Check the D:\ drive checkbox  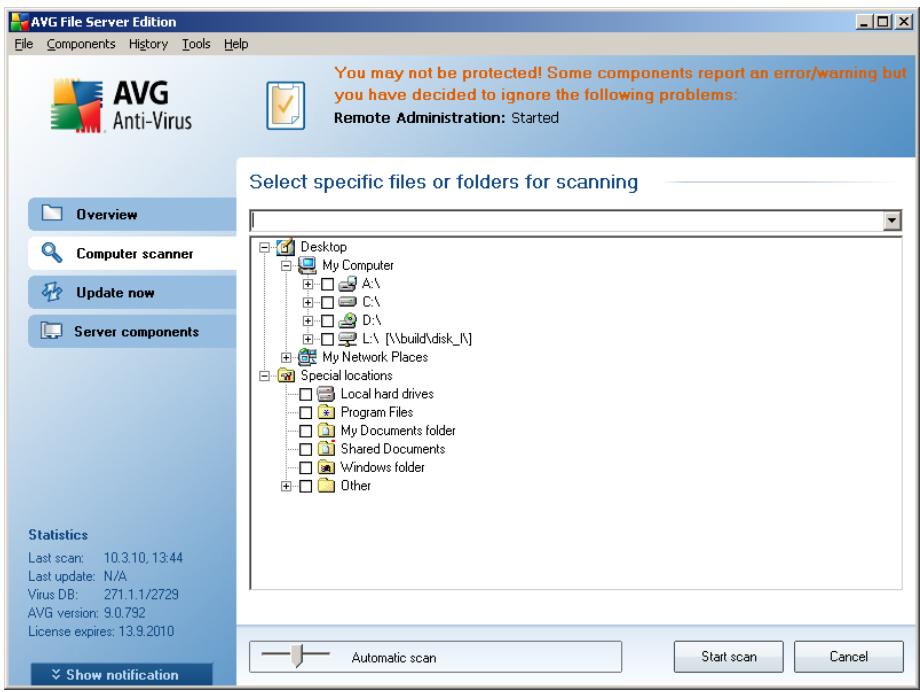click(x=327, y=321)
